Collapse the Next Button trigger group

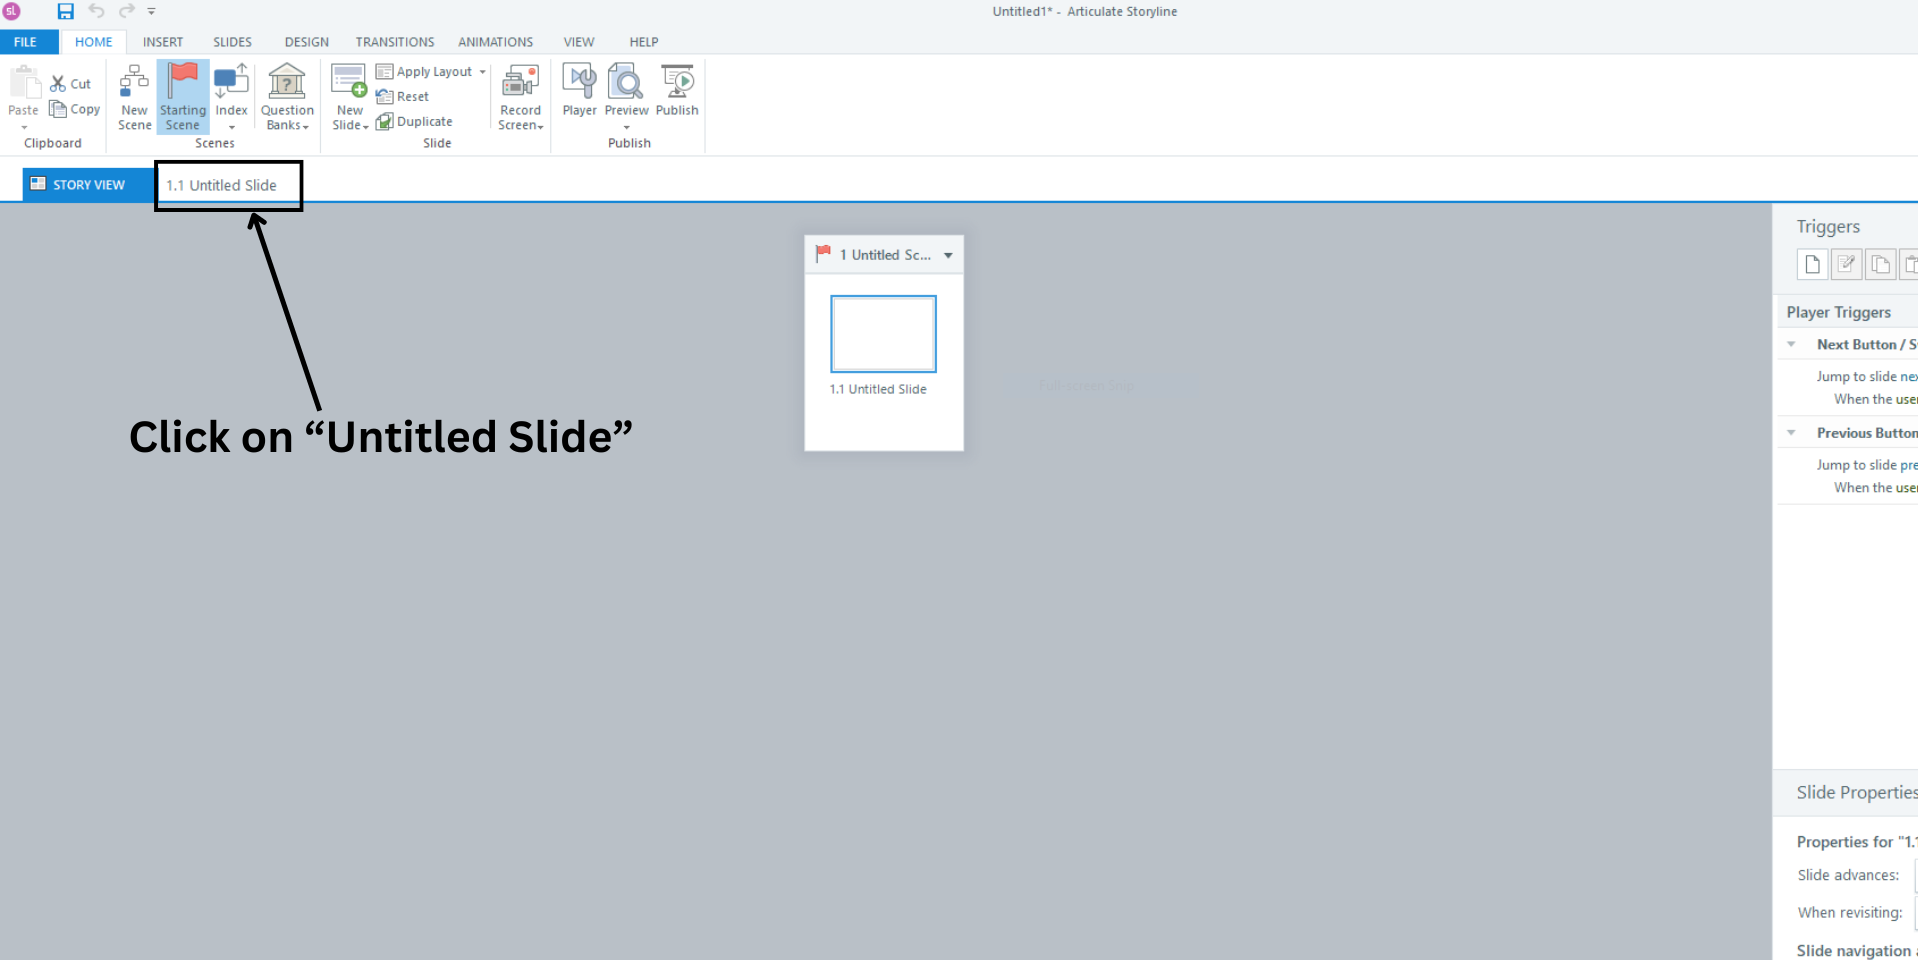tap(1791, 344)
